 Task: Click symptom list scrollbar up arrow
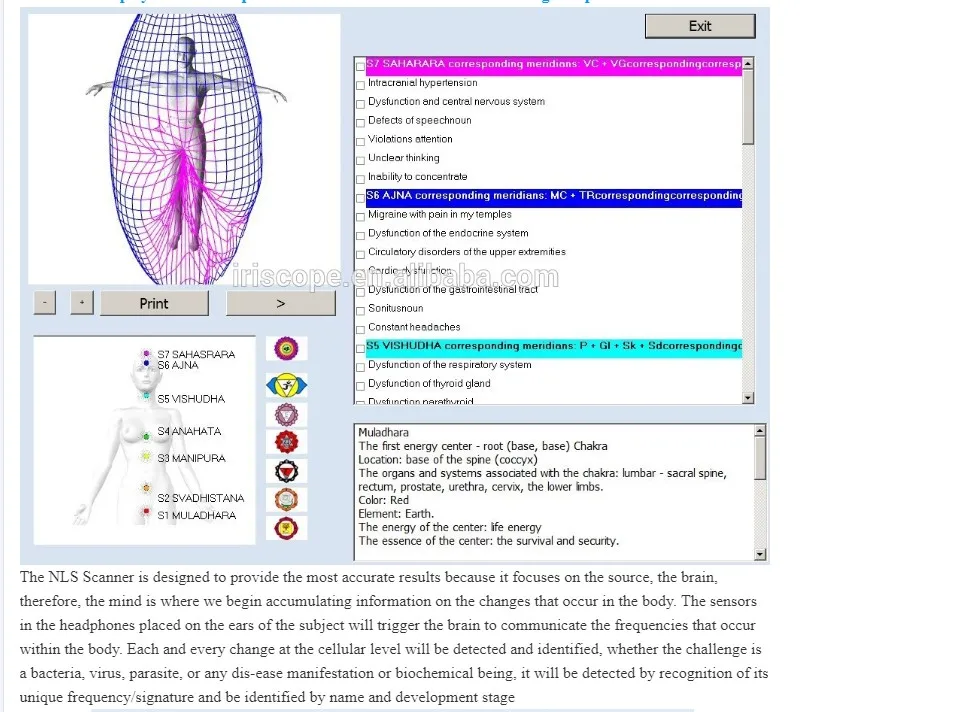pyautogui.click(x=748, y=64)
